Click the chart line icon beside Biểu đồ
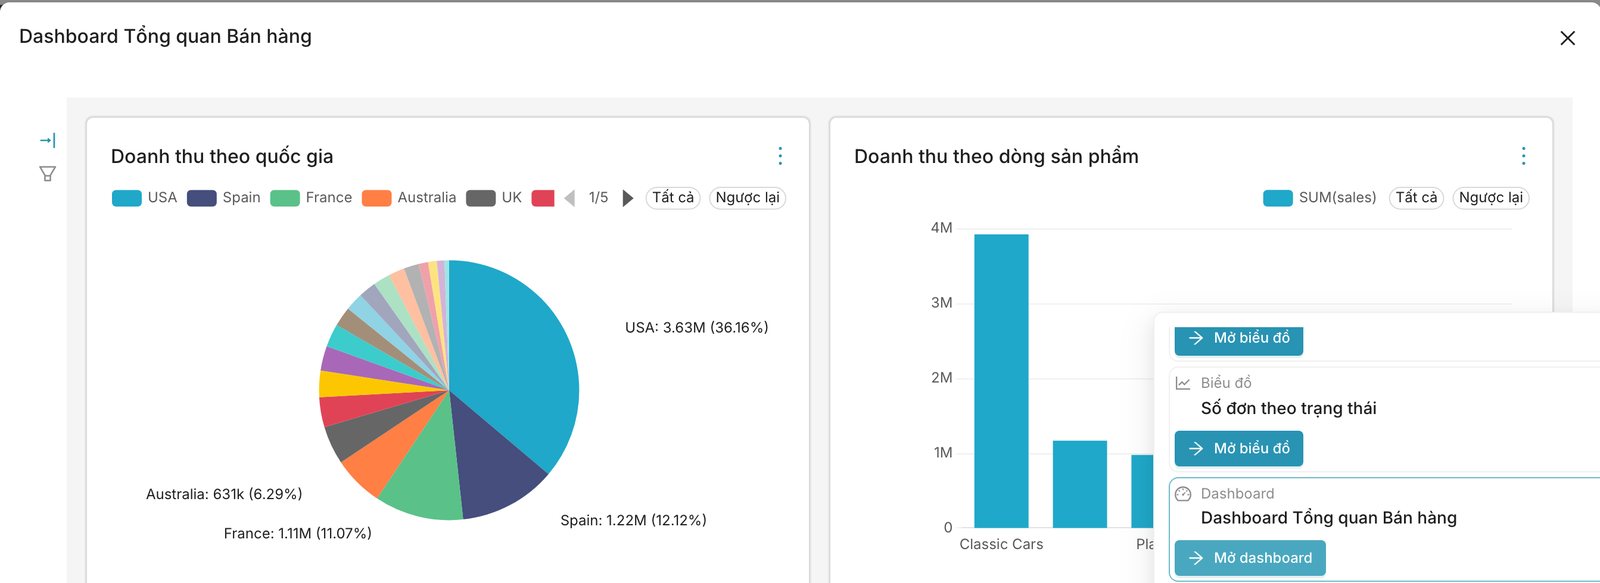Image resolution: width=1600 pixels, height=583 pixels. tap(1183, 383)
